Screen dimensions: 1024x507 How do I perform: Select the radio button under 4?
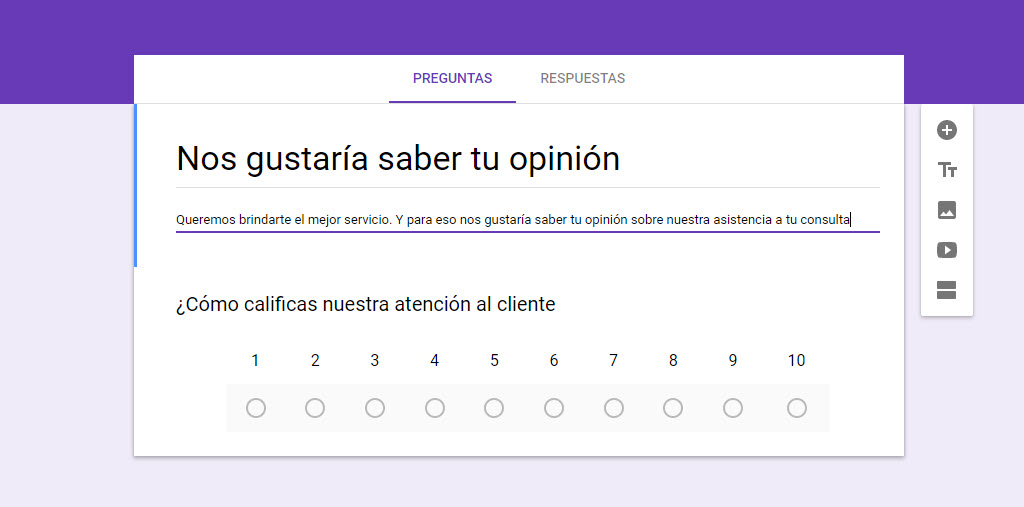435,408
